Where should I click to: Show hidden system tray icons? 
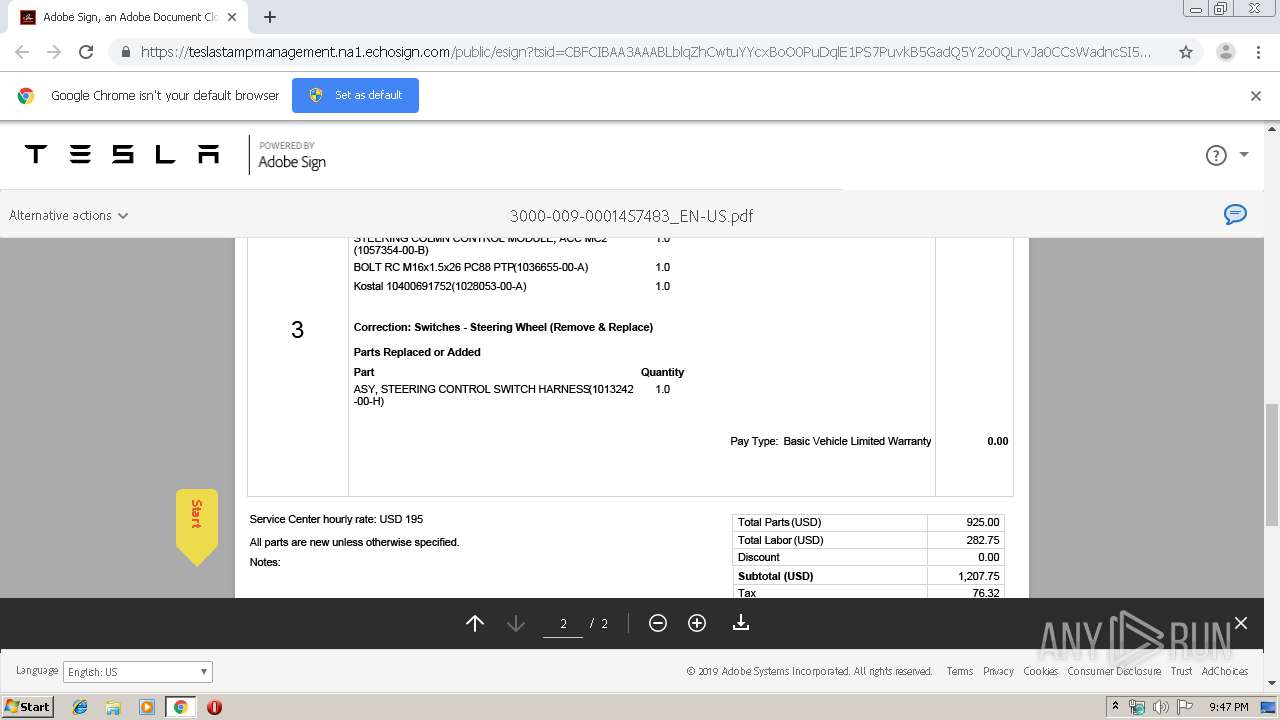coord(1116,706)
